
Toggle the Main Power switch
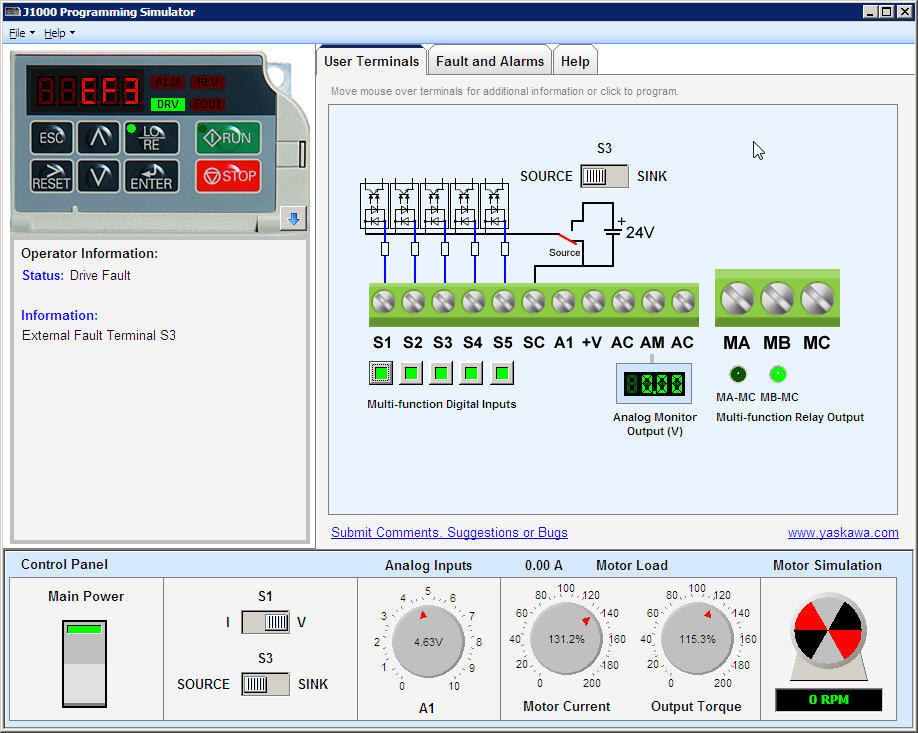(x=84, y=664)
